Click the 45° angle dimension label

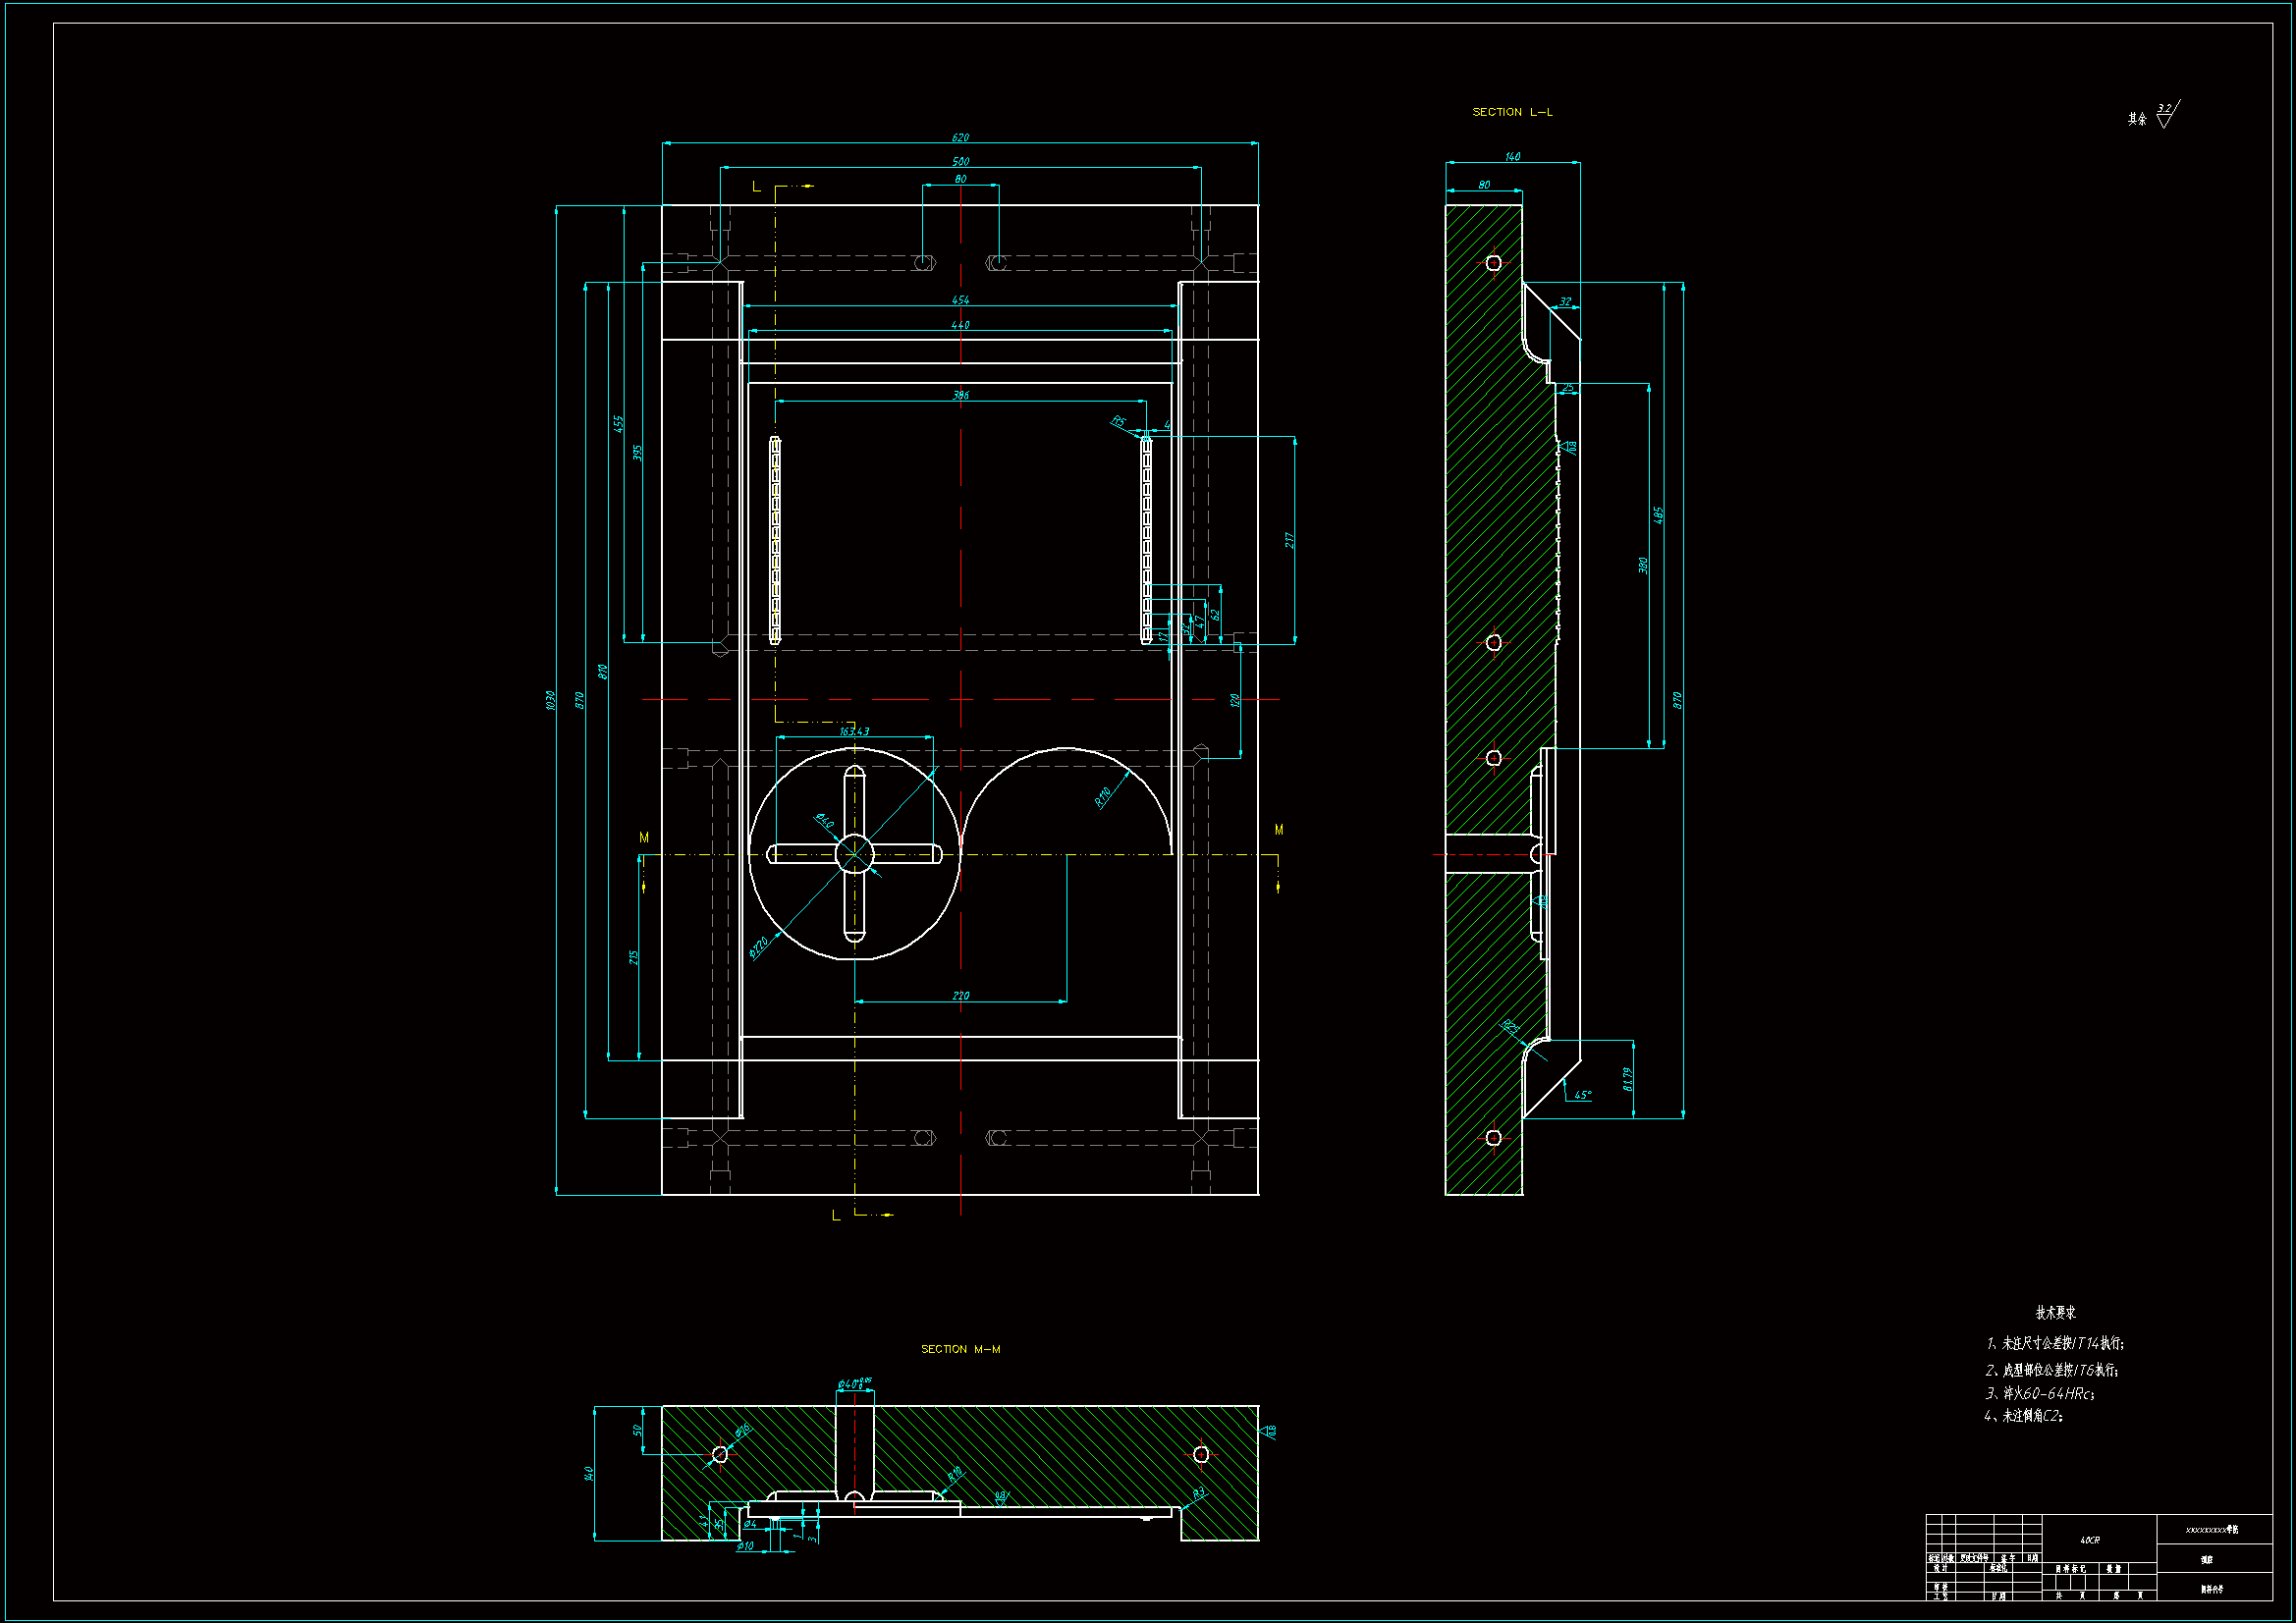pyautogui.click(x=1582, y=1095)
